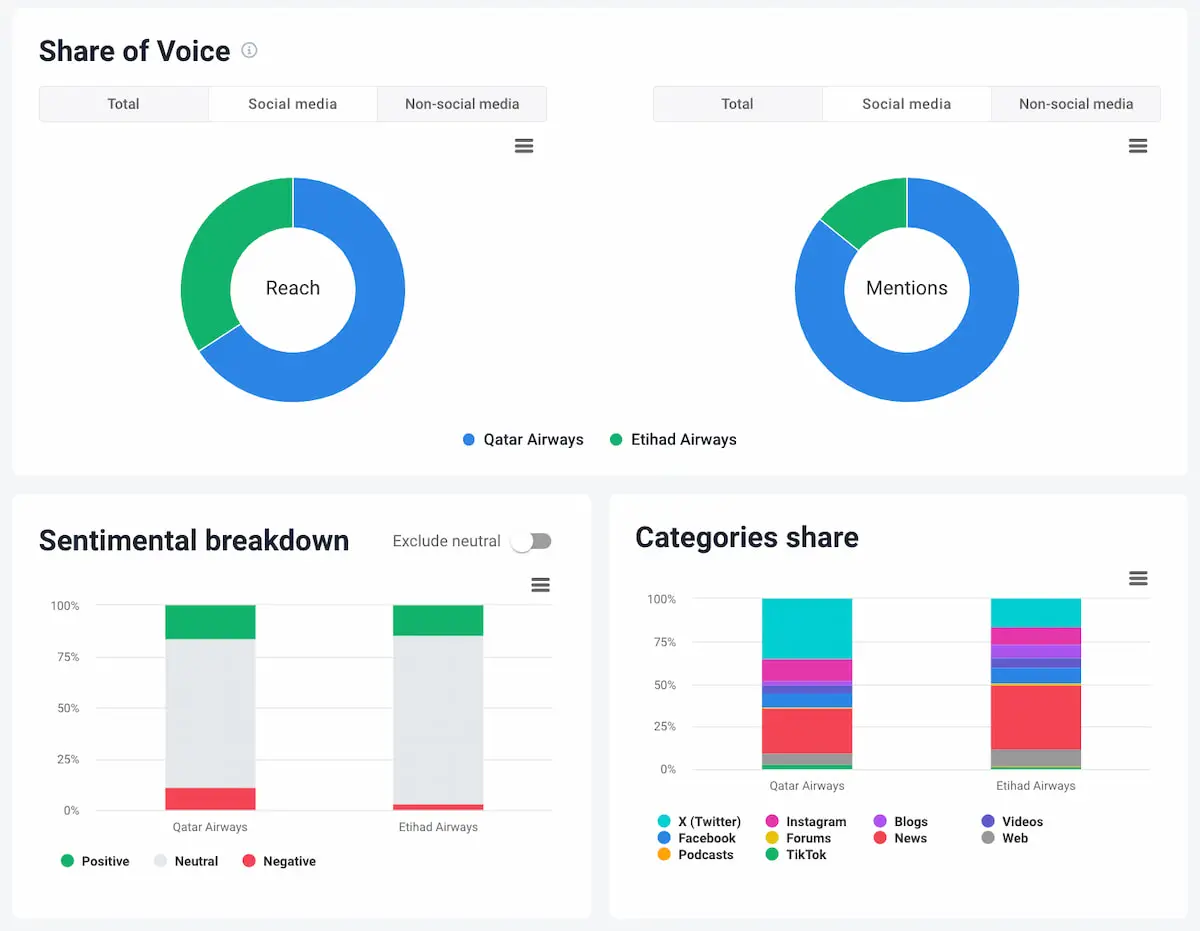The height and width of the screenshot is (931, 1200).
Task: Open the Total view on the left chart
Action: pyautogui.click(x=124, y=104)
